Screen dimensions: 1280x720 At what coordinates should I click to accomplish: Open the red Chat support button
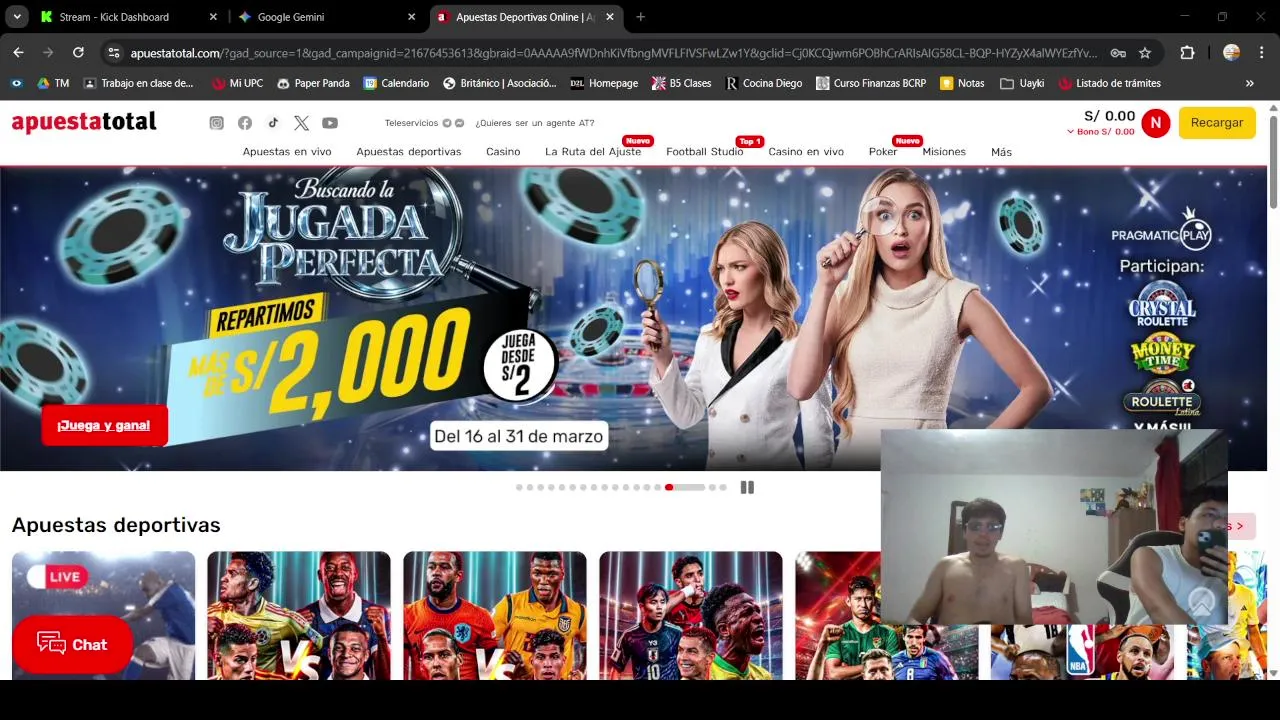72,644
